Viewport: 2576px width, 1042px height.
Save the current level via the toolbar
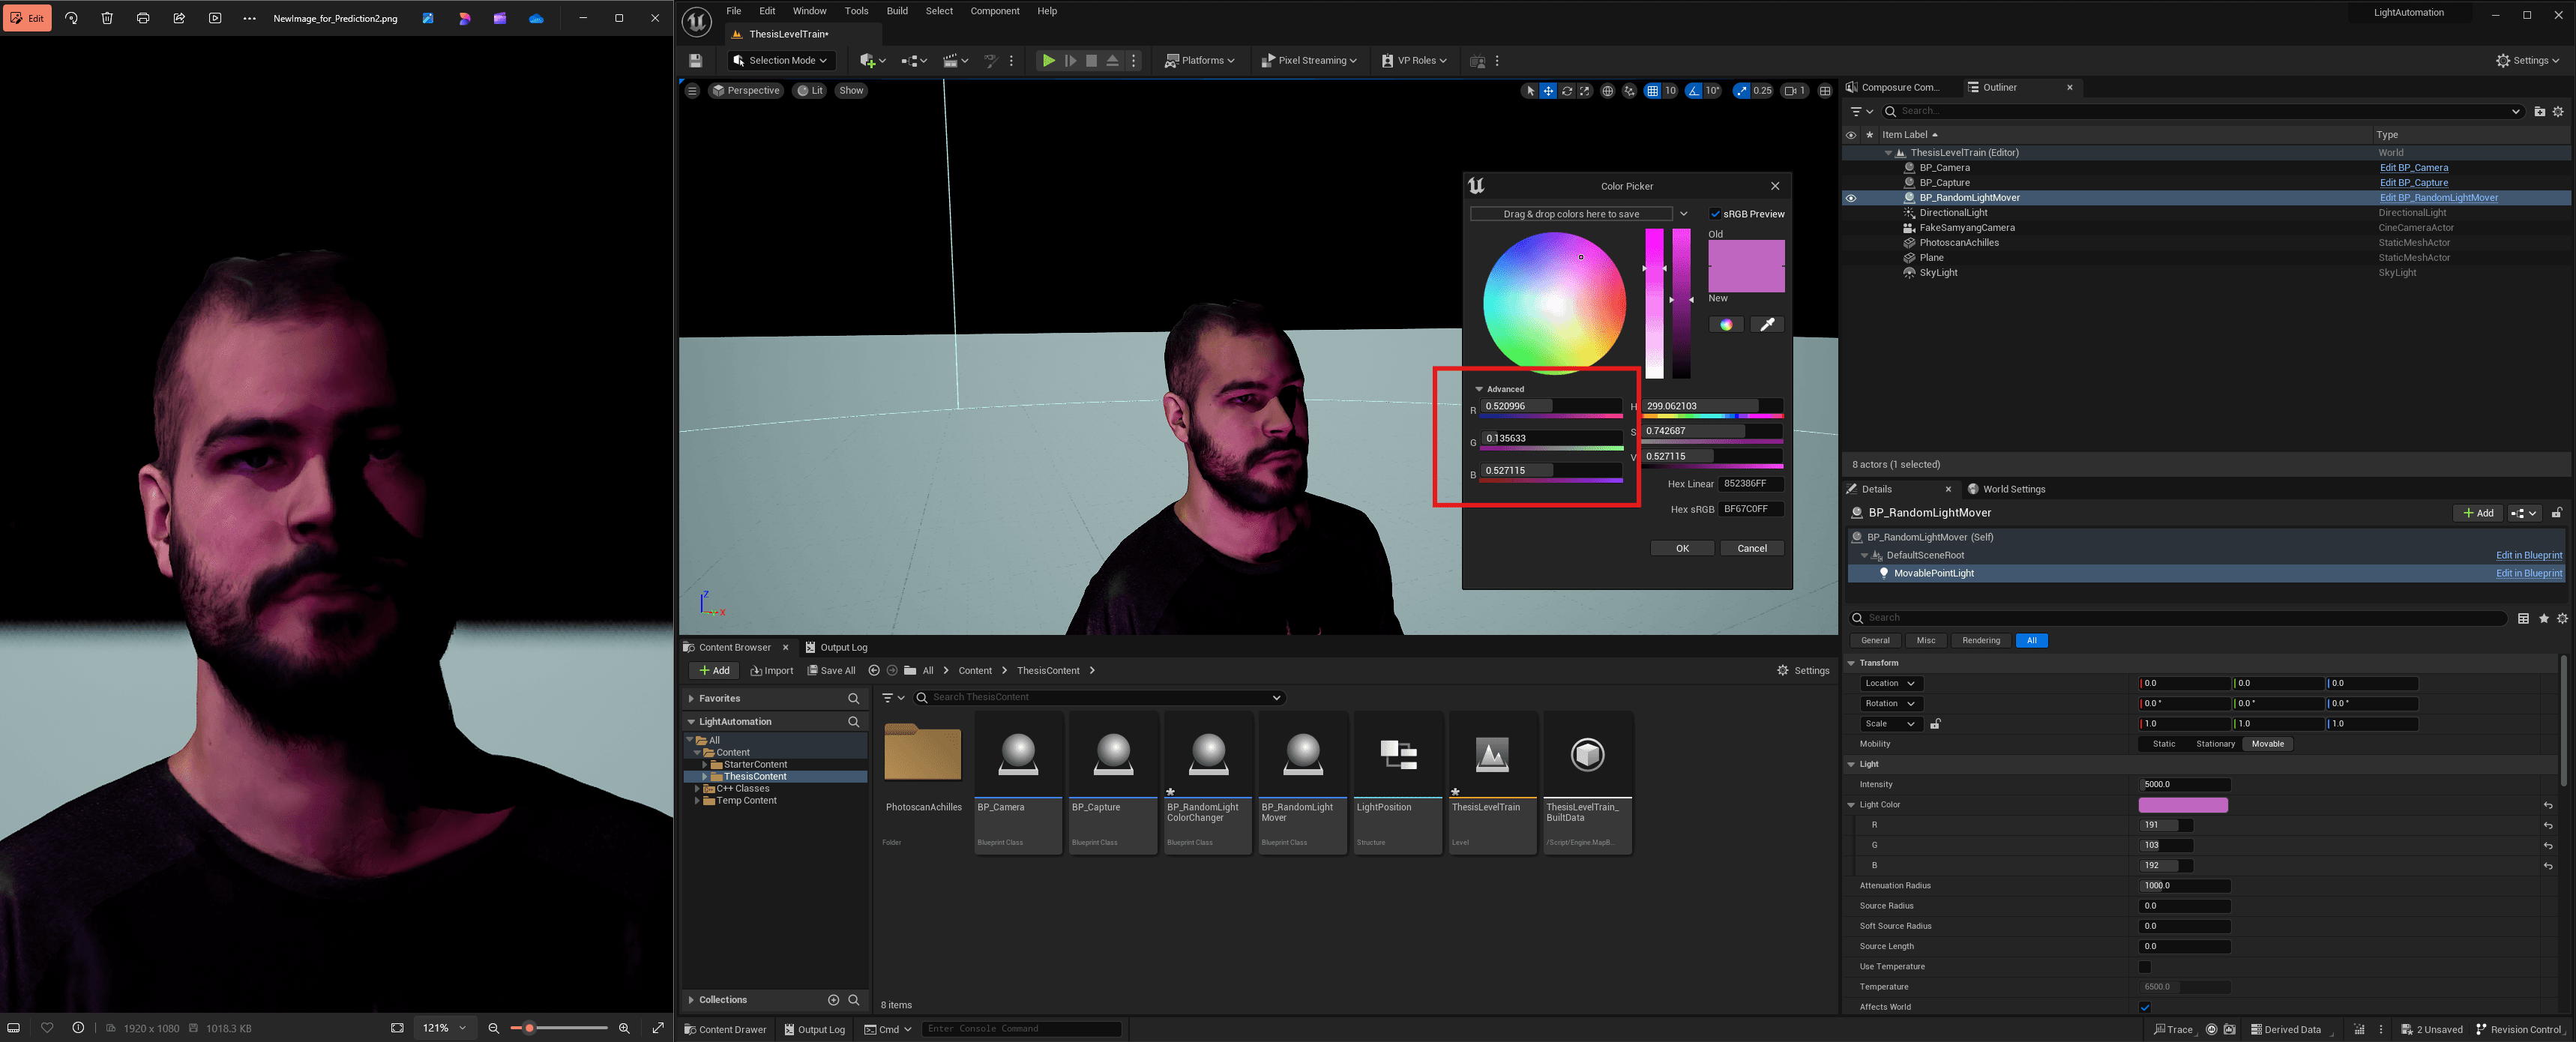tap(696, 61)
